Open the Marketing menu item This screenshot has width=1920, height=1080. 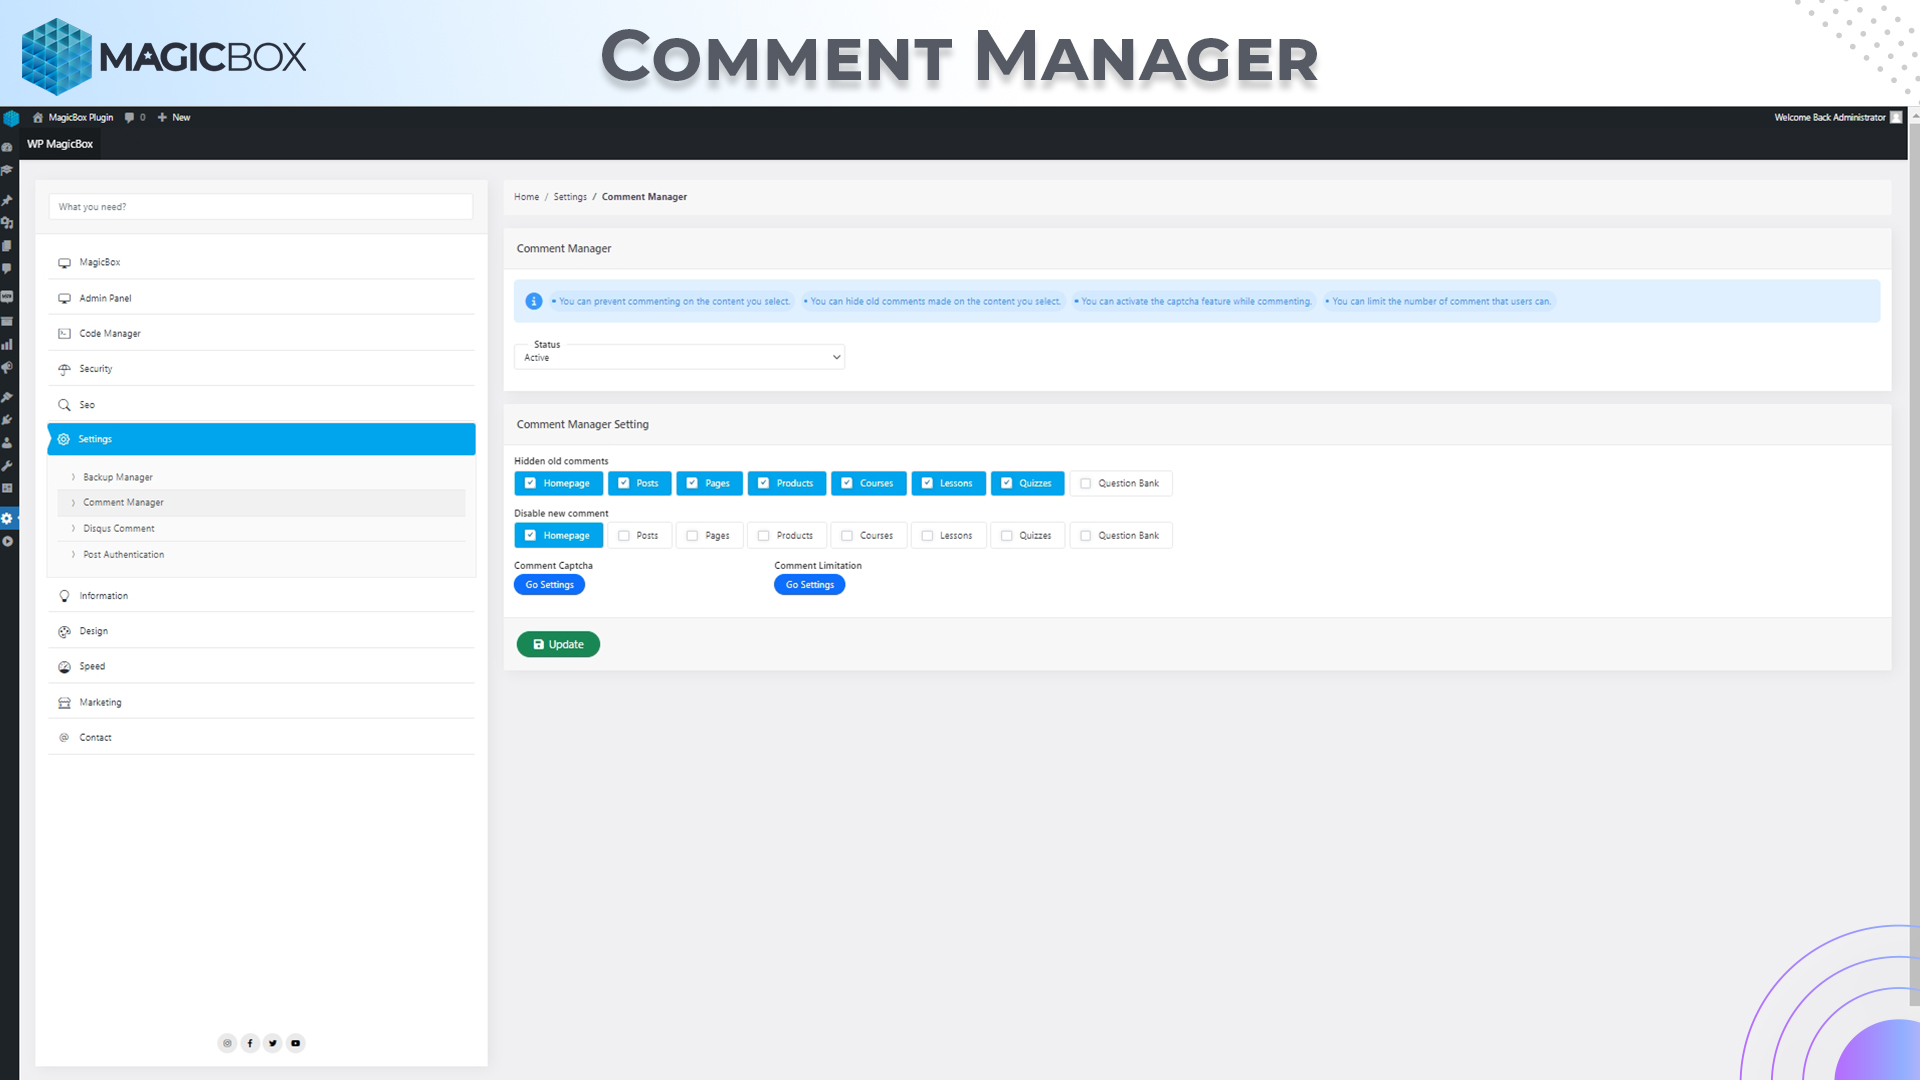(x=261, y=702)
